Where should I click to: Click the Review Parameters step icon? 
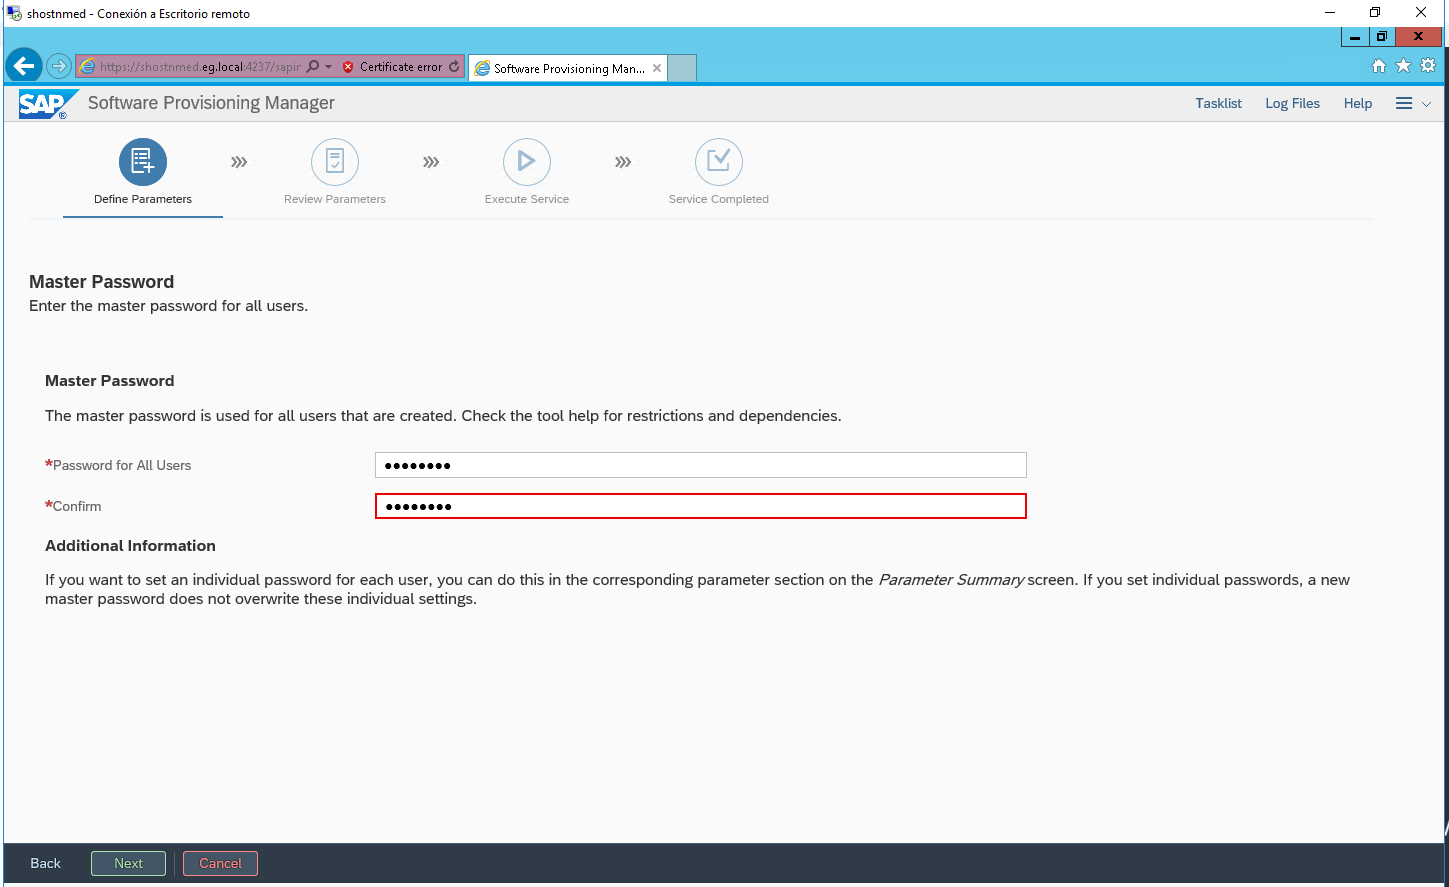[x=335, y=162]
